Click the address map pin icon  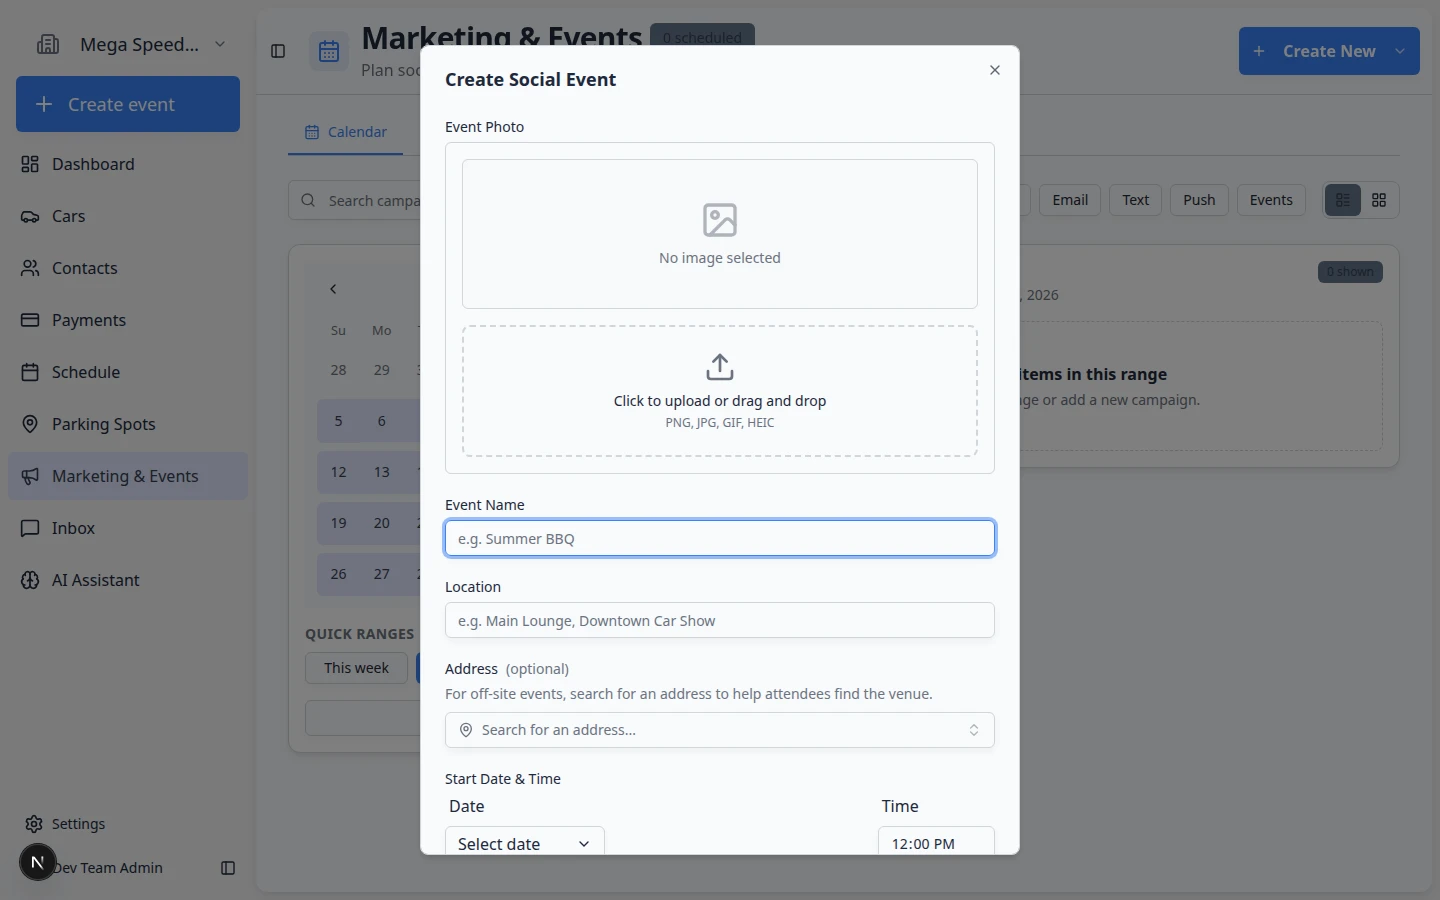pos(466,730)
